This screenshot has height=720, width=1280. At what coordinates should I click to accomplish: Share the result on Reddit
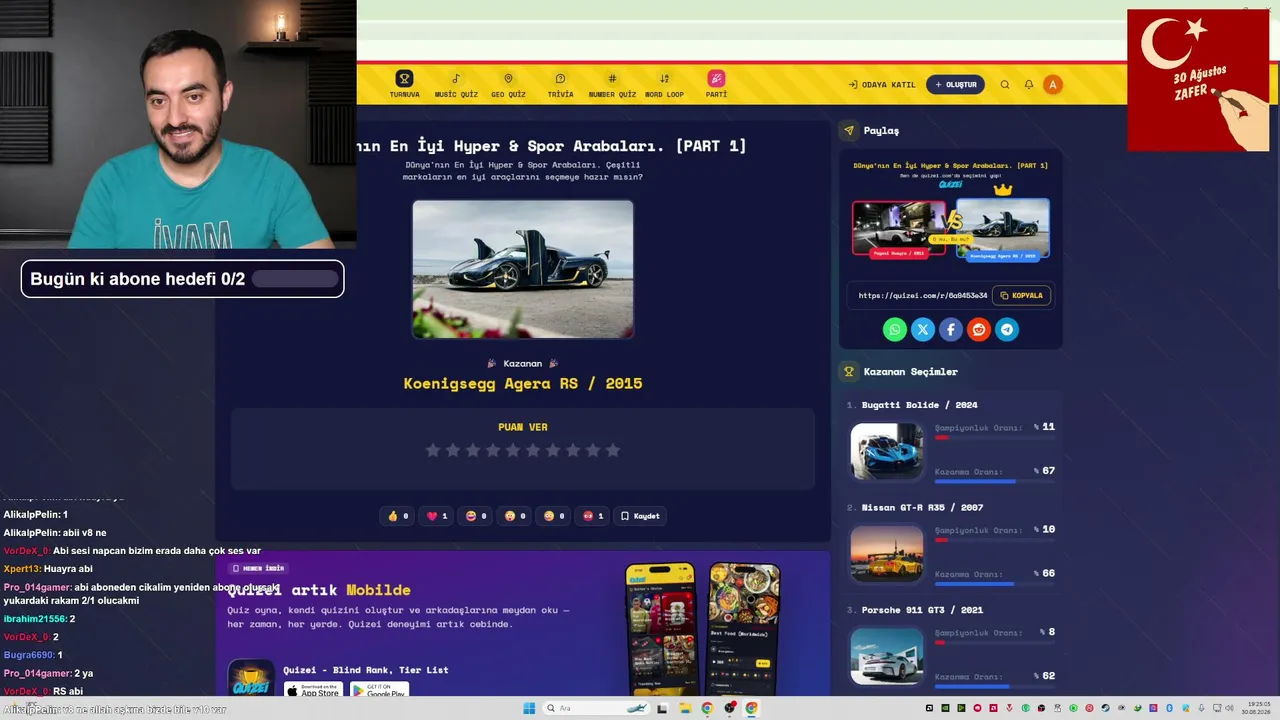tap(979, 329)
